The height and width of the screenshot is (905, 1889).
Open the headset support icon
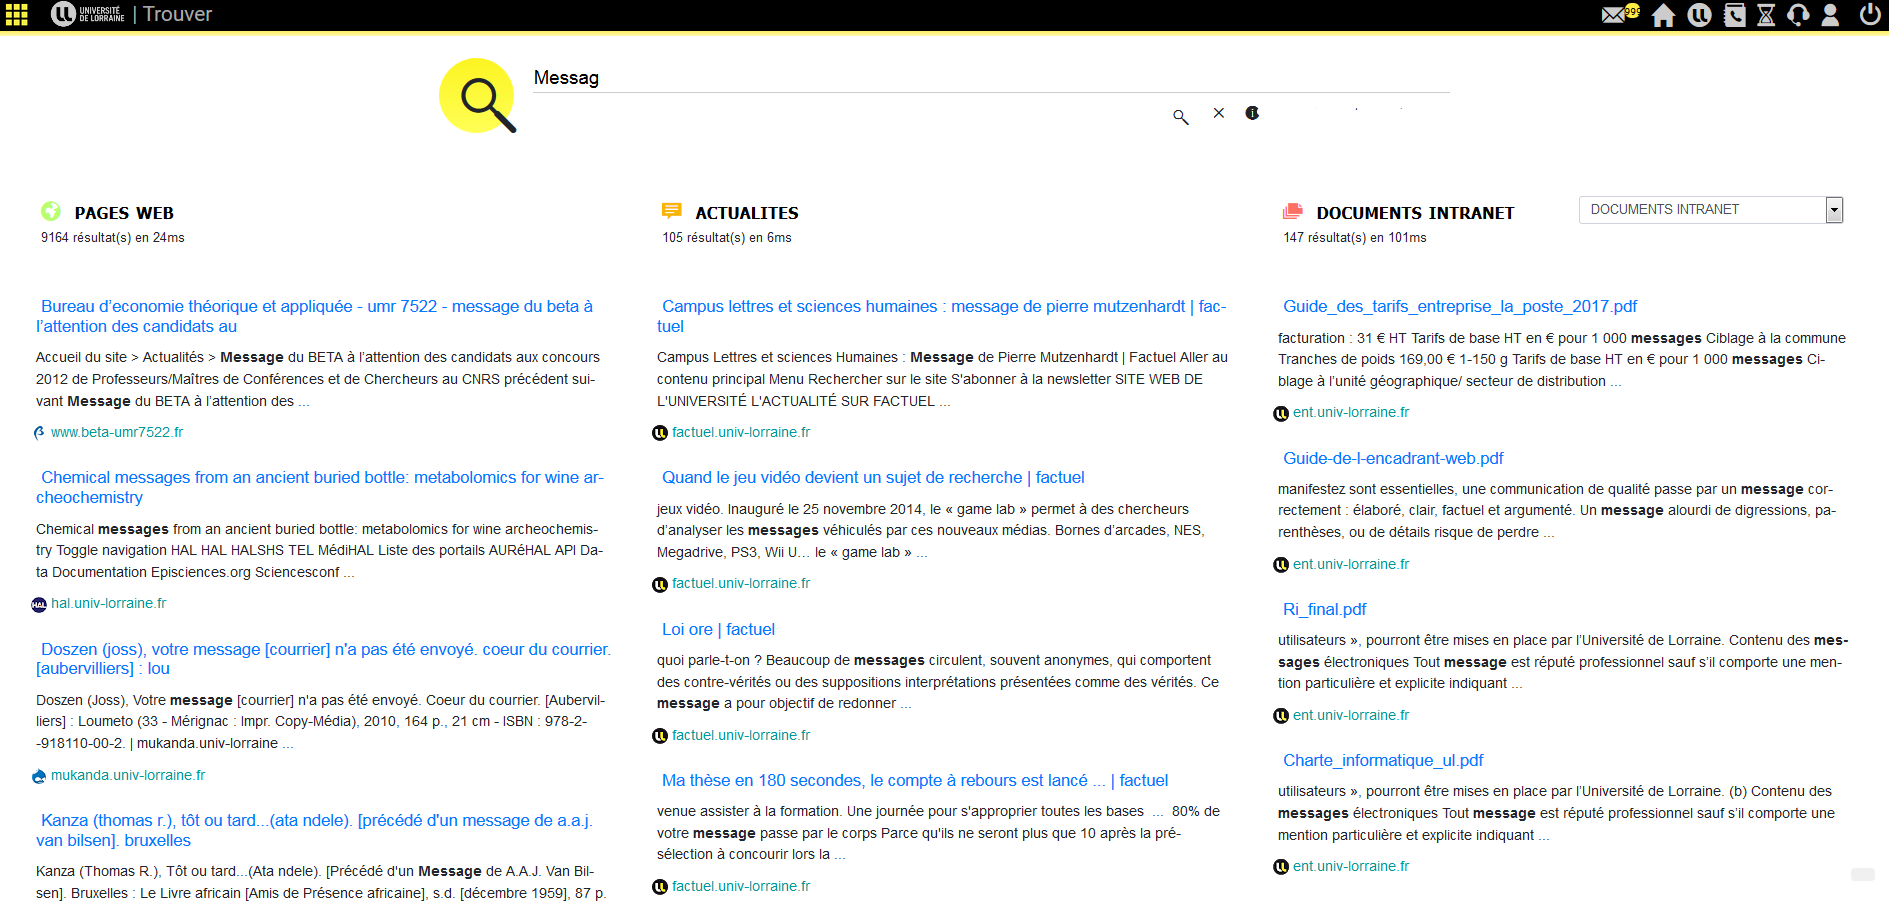click(x=1798, y=15)
